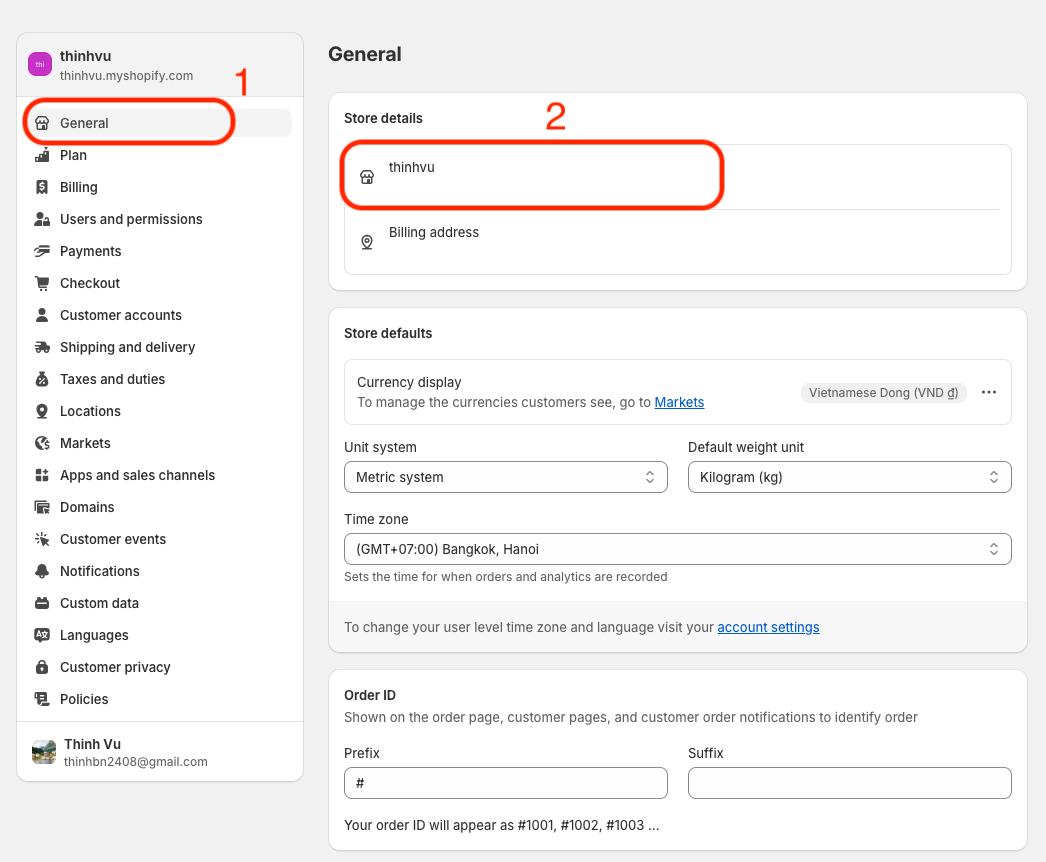Click the Order ID Suffix input field
The width and height of the screenshot is (1046, 862).
pos(849,783)
